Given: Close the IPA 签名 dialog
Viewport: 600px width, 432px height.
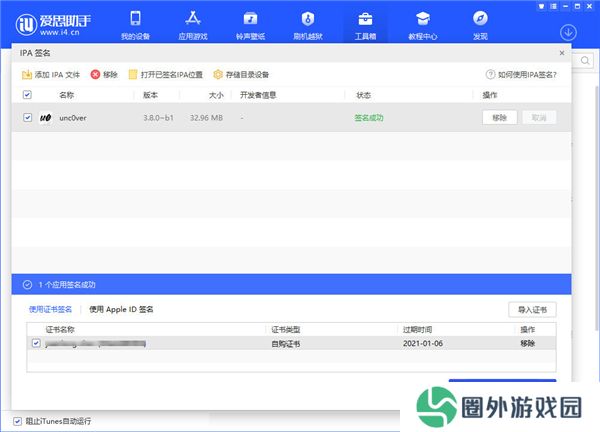Looking at the screenshot, I should tap(562, 53).
